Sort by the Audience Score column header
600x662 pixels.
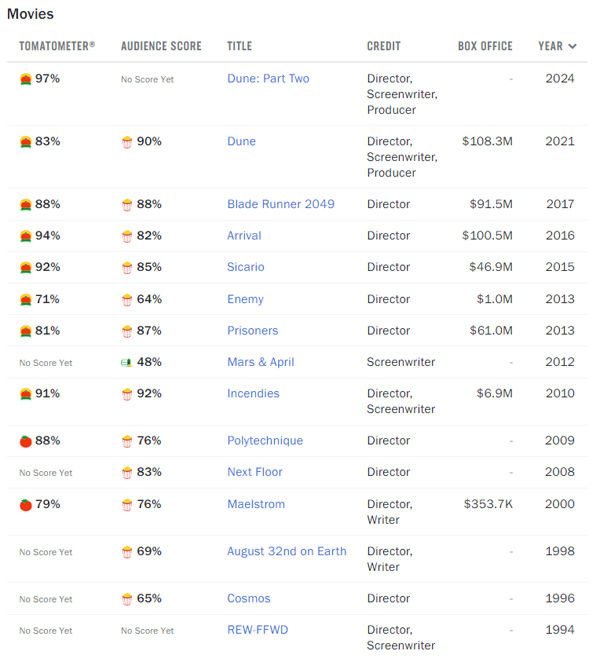tap(161, 46)
